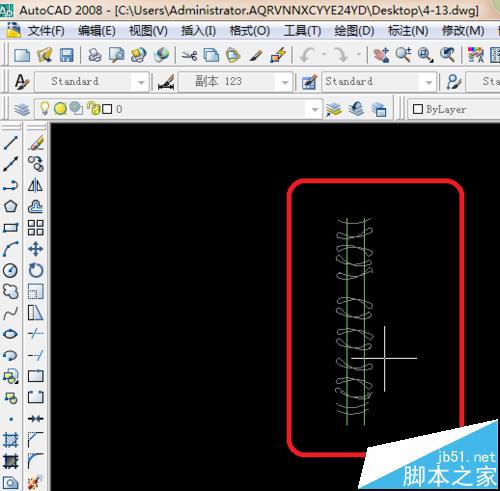500x491 pixels.
Task: Click the Zoom Realtime icon
Action: pos(403,55)
